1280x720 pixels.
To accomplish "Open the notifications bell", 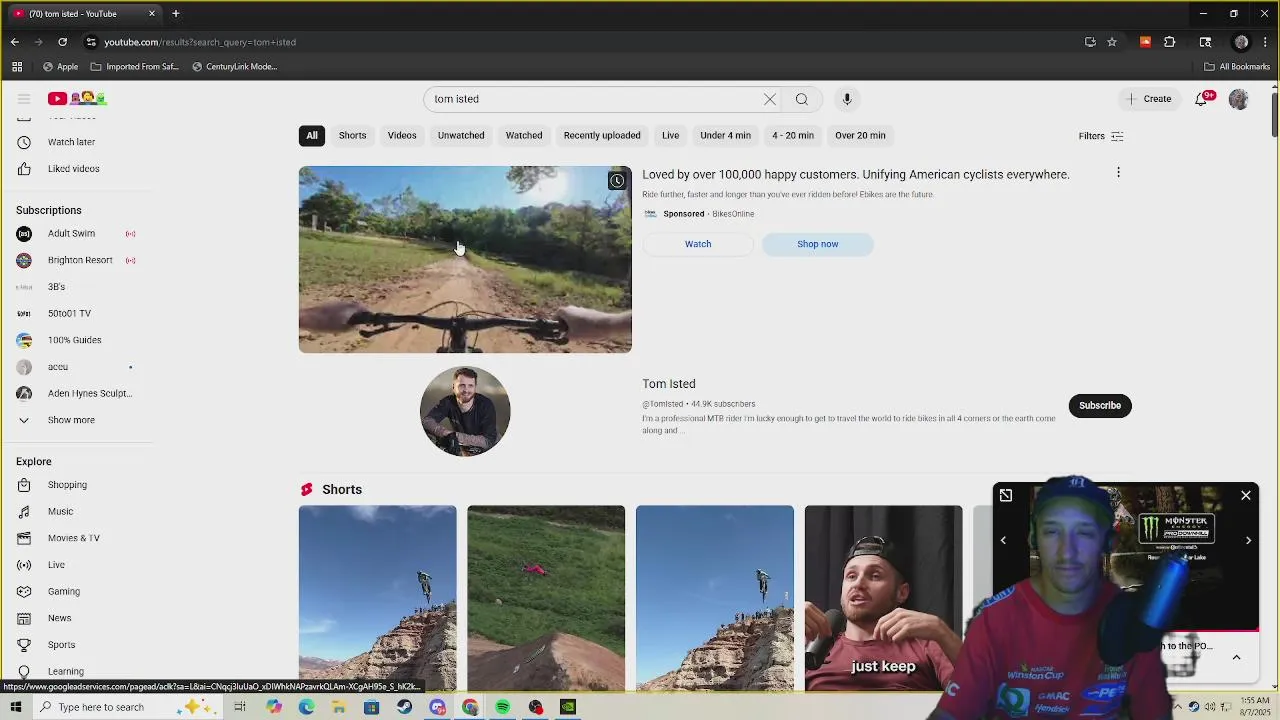I will tap(1202, 98).
